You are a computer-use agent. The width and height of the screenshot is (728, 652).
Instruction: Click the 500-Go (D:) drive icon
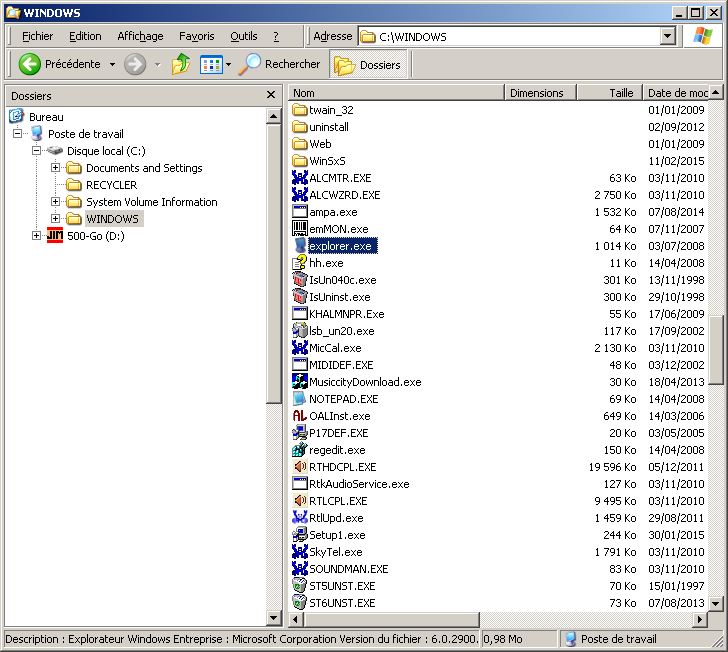point(55,235)
